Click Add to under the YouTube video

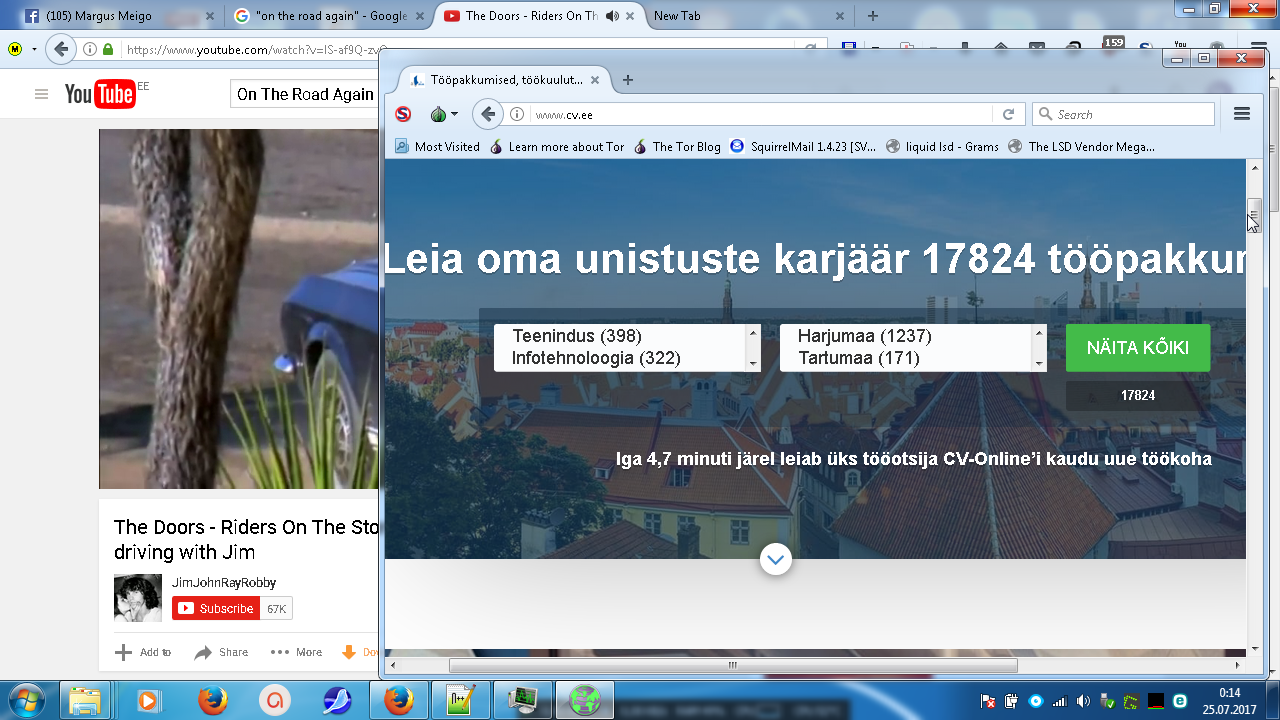tap(143, 652)
